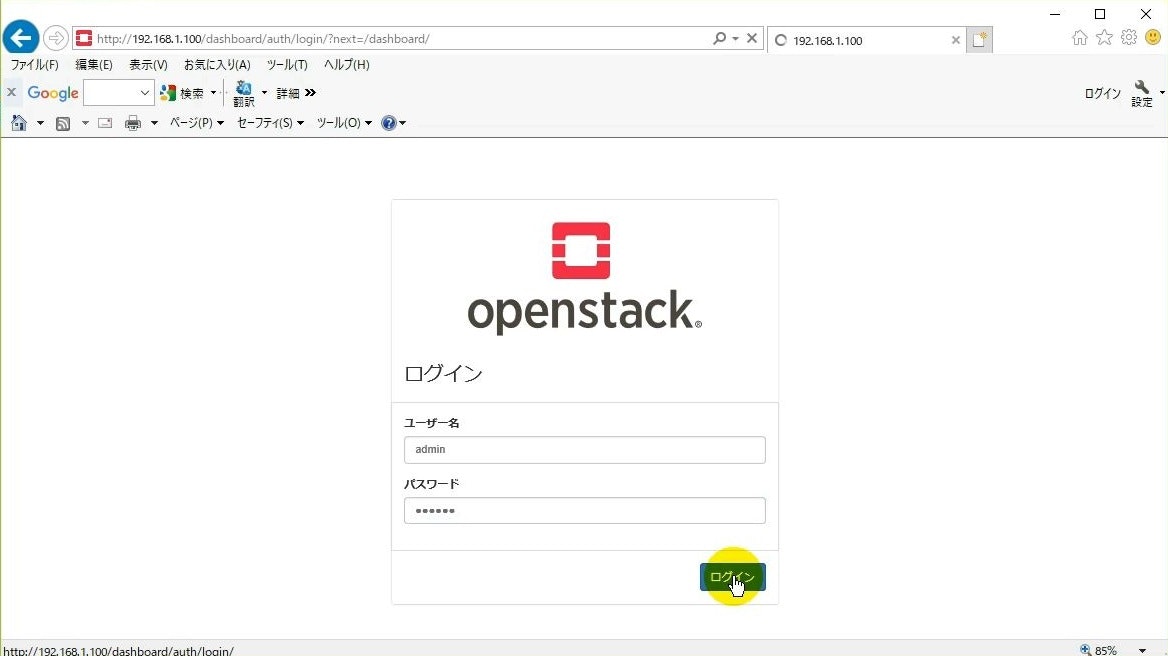Click Google toolbar ログイン link

(x=1102, y=93)
